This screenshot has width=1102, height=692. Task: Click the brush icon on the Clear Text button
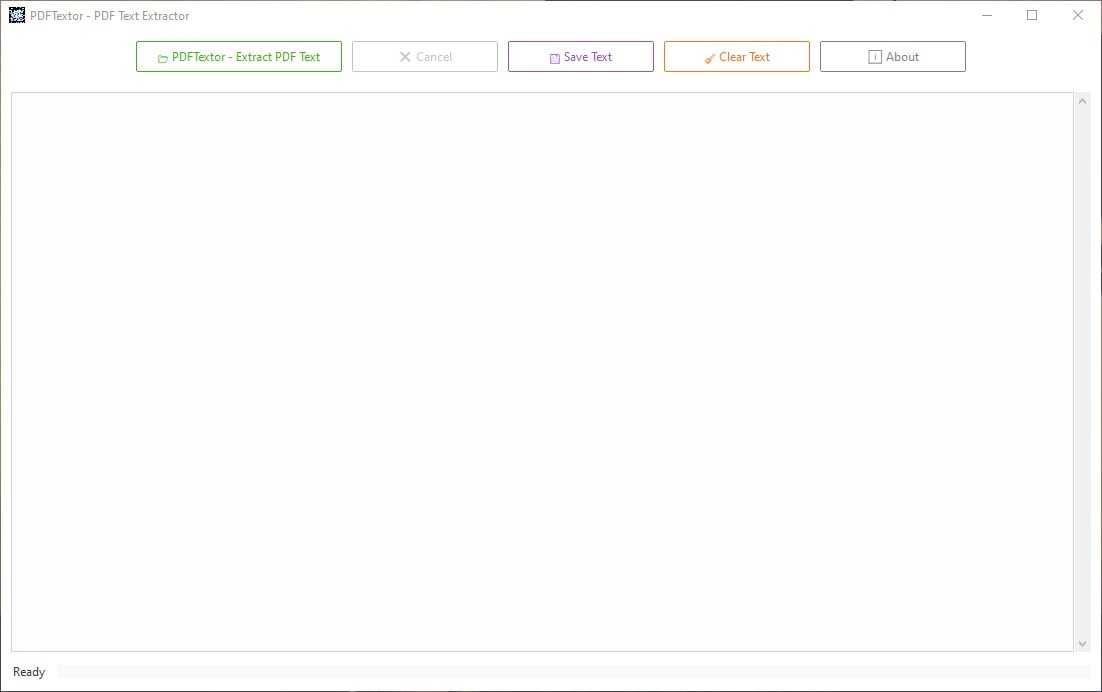[x=711, y=57]
